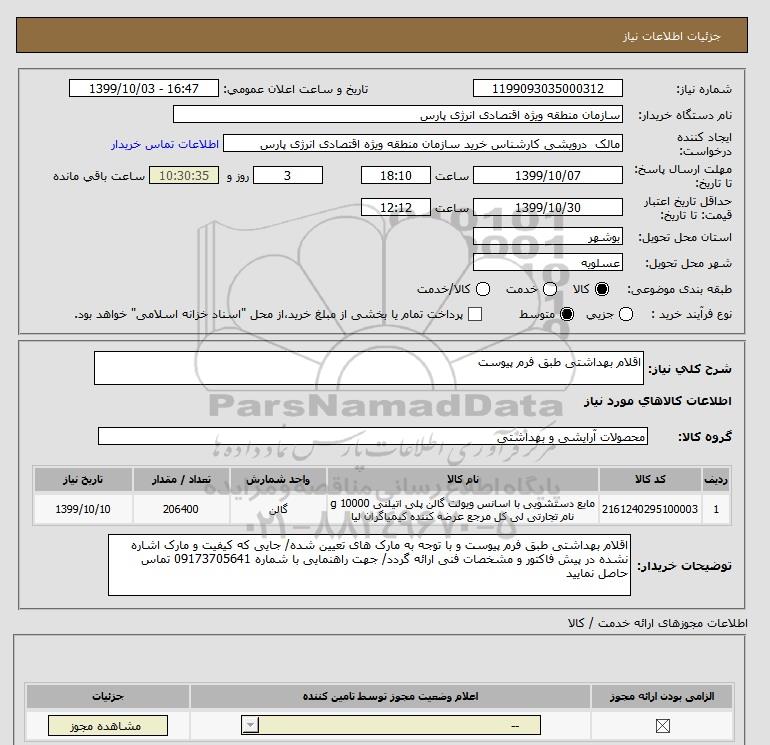This screenshot has width=770, height=745.
Task: Click the جزئیات column header
Action: click(108, 696)
